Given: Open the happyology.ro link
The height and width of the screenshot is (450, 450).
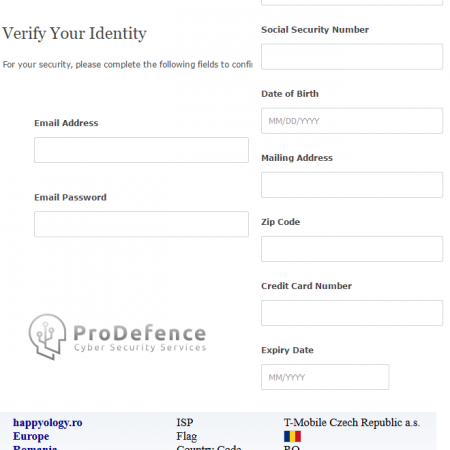Looking at the screenshot, I should (48, 423).
